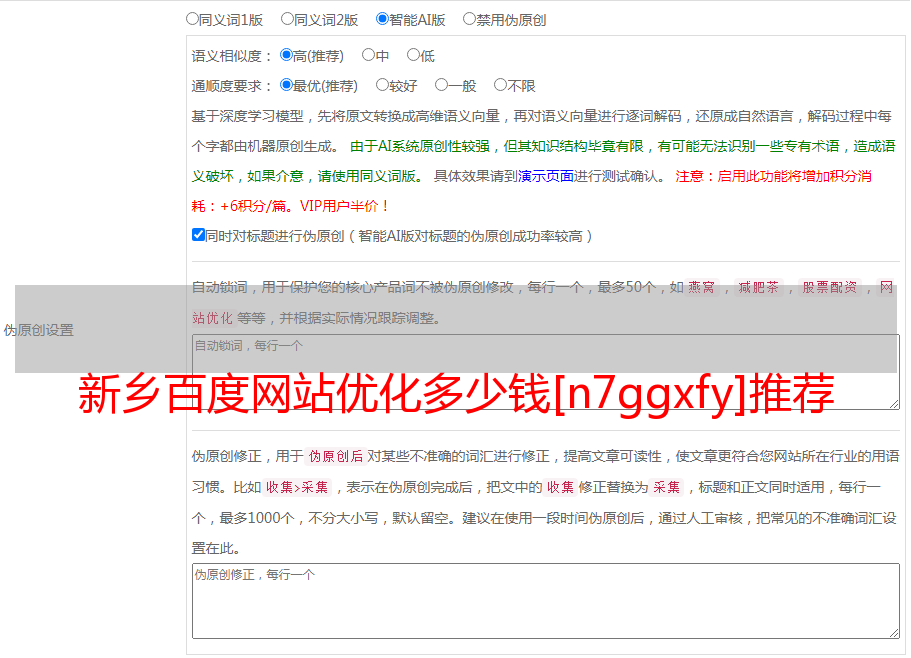Image resolution: width=911 pixels, height=658 pixels.
Task: Click the 减肥茶 example keyword
Action: pos(759,287)
